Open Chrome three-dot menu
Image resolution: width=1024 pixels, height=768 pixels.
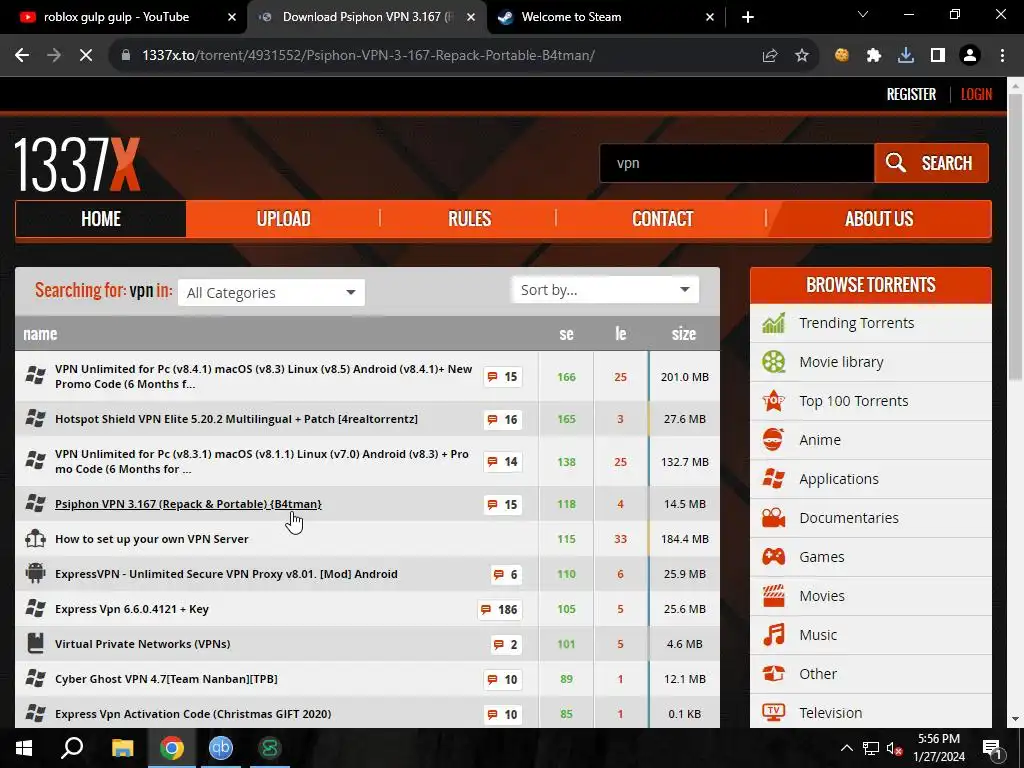[1002, 56]
